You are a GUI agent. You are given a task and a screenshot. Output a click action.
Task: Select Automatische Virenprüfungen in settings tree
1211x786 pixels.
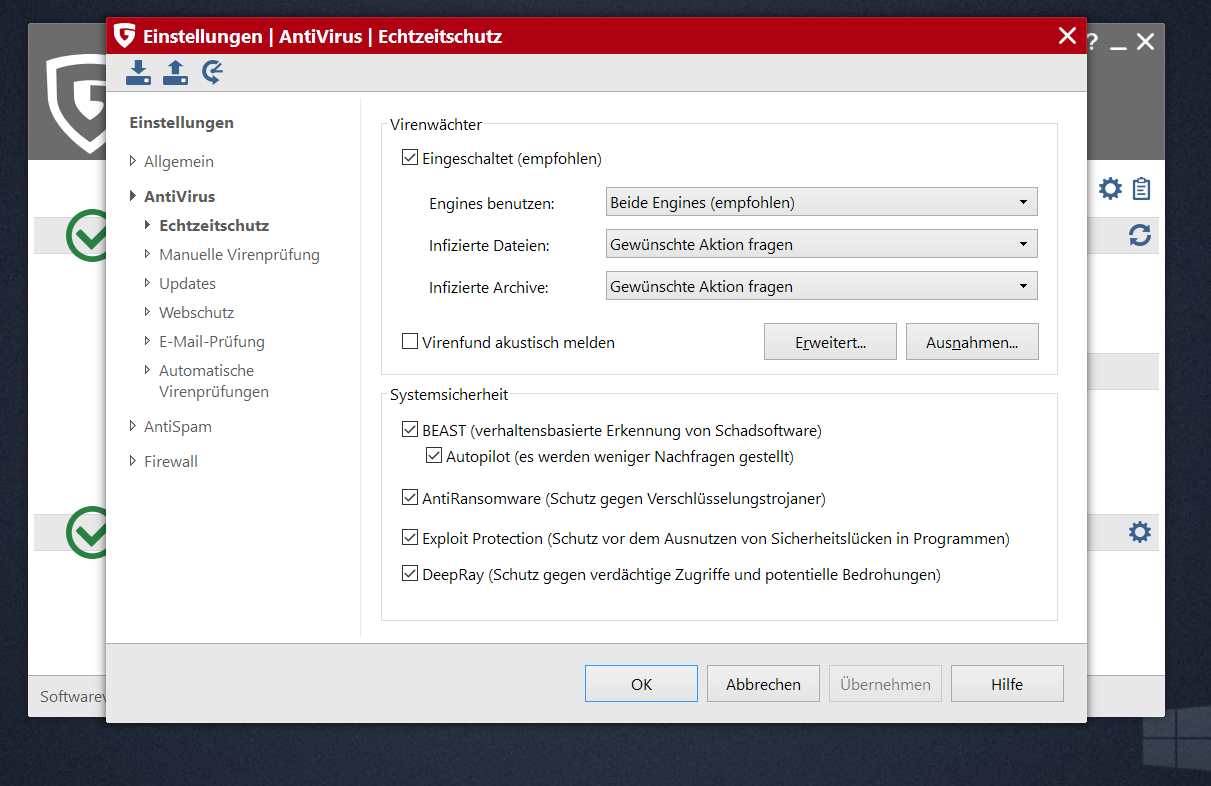(214, 381)
